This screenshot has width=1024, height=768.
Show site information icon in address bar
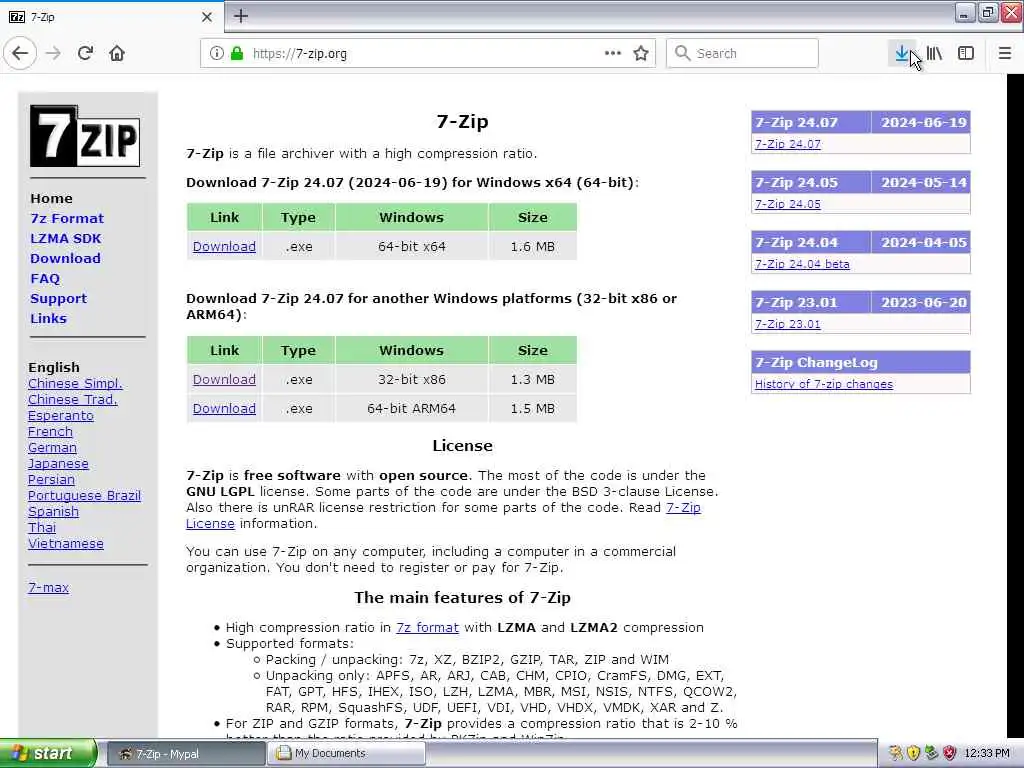[x=216, y=53]
